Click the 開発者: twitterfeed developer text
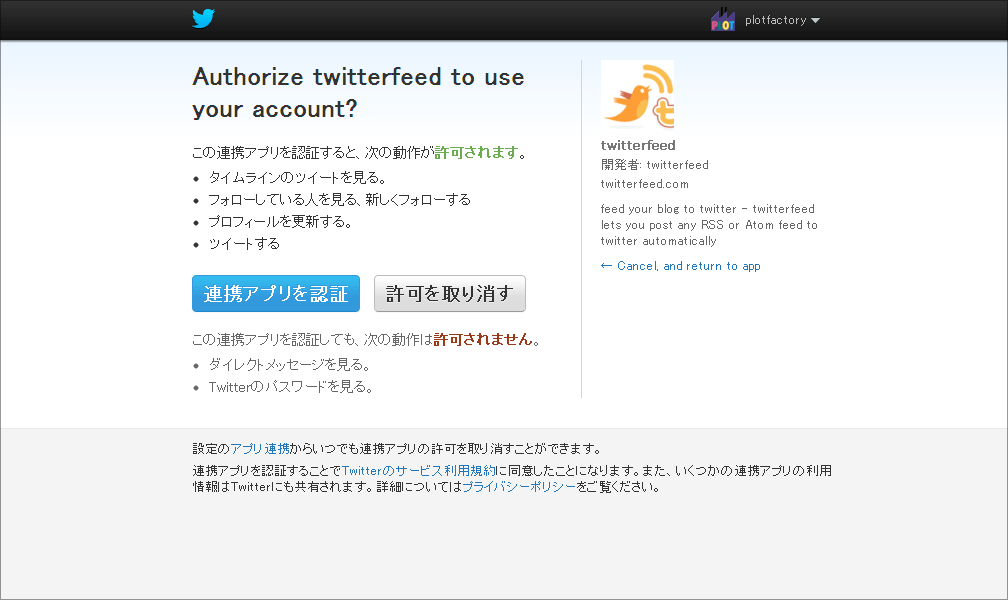The image size is (1008, 600). coord(654,165)
